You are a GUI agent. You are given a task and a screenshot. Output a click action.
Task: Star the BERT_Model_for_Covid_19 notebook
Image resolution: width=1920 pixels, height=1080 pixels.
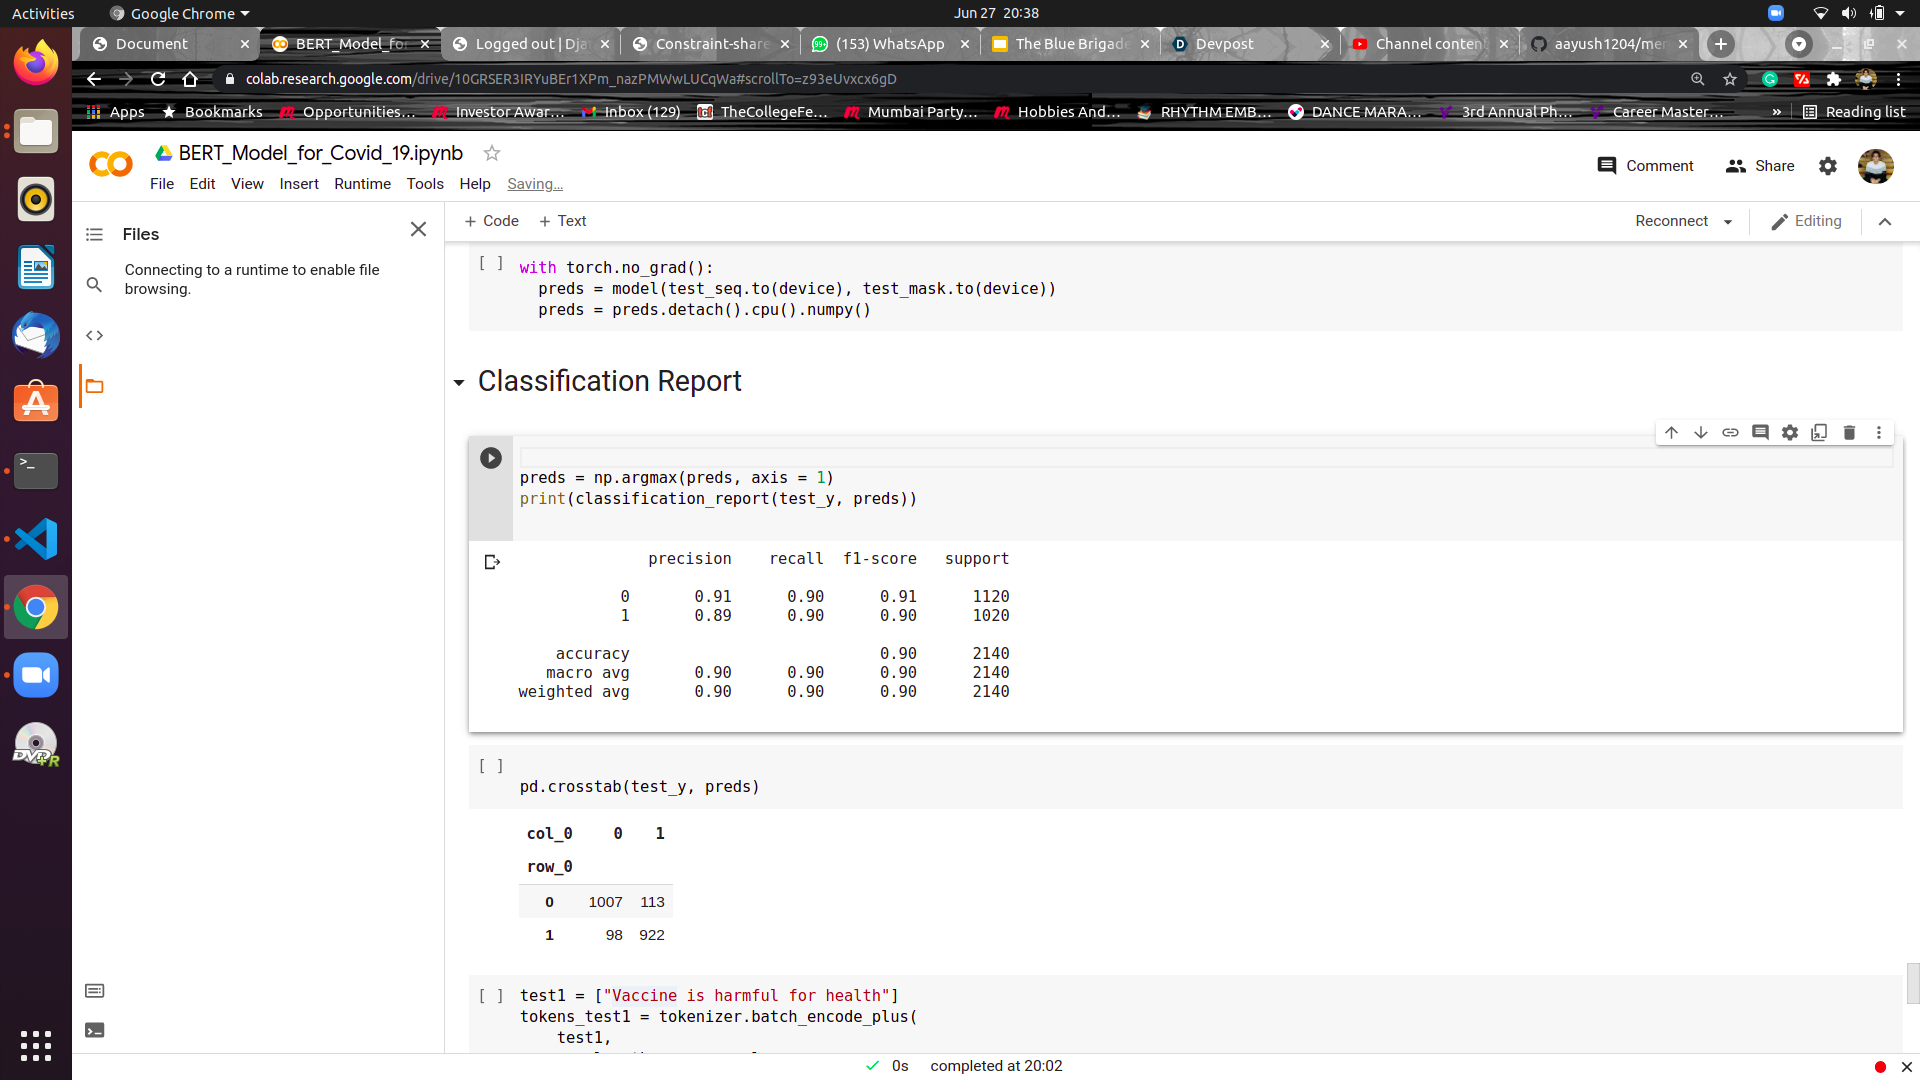click(x=491, y=153)
